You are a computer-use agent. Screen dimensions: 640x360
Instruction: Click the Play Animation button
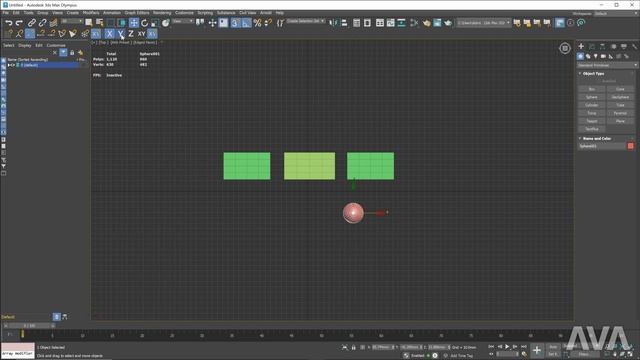[x=507, y=347]
